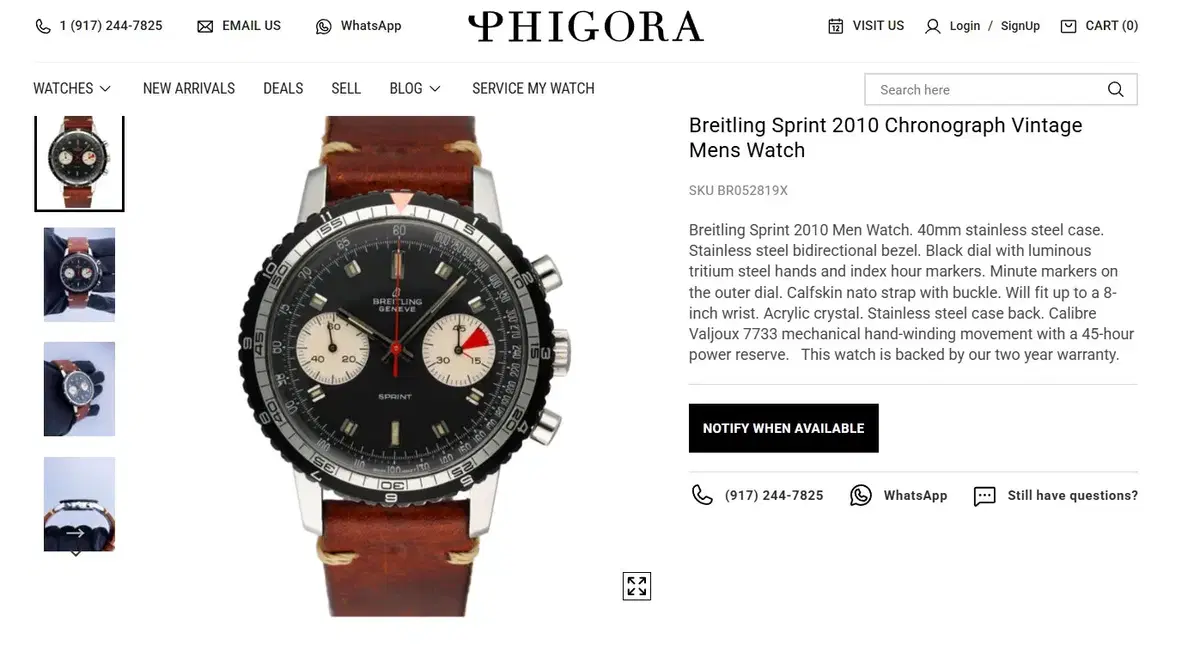Open the DEALS menu item
This screenshot has width=1200, height=645.
pyautogui.click(x=283, y=88)
